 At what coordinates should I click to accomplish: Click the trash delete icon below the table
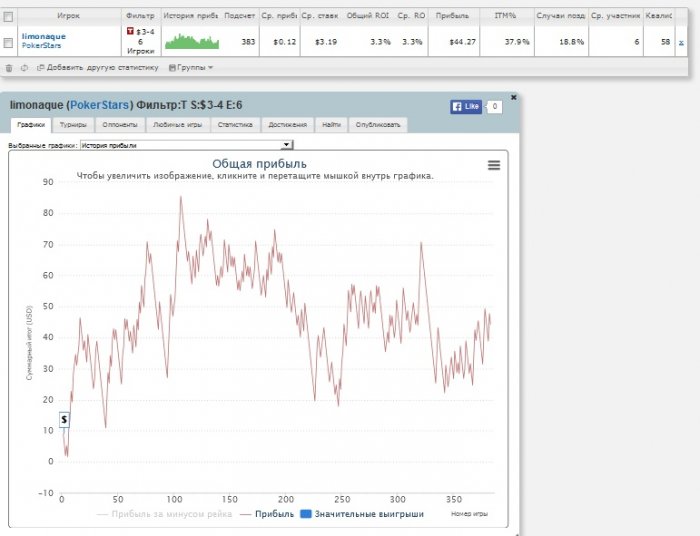click(x=9, y=67)
